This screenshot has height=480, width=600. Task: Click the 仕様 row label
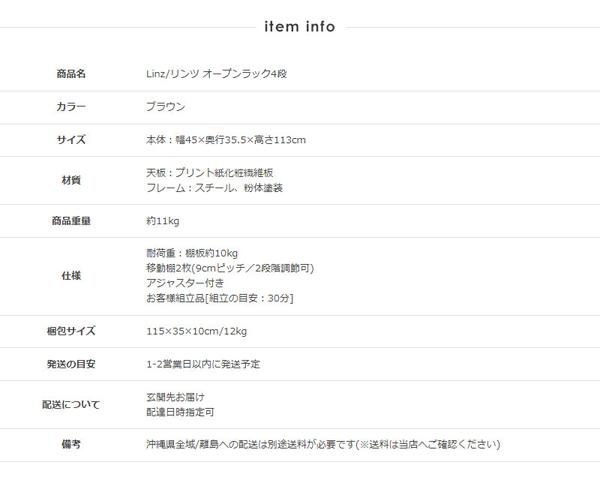click(x=71, y=275)
